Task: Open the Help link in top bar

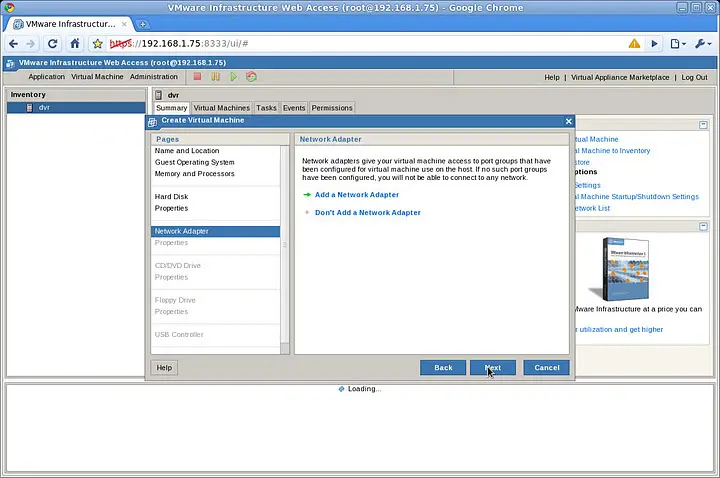Action: pyautogui.click(x=551, y=77)
